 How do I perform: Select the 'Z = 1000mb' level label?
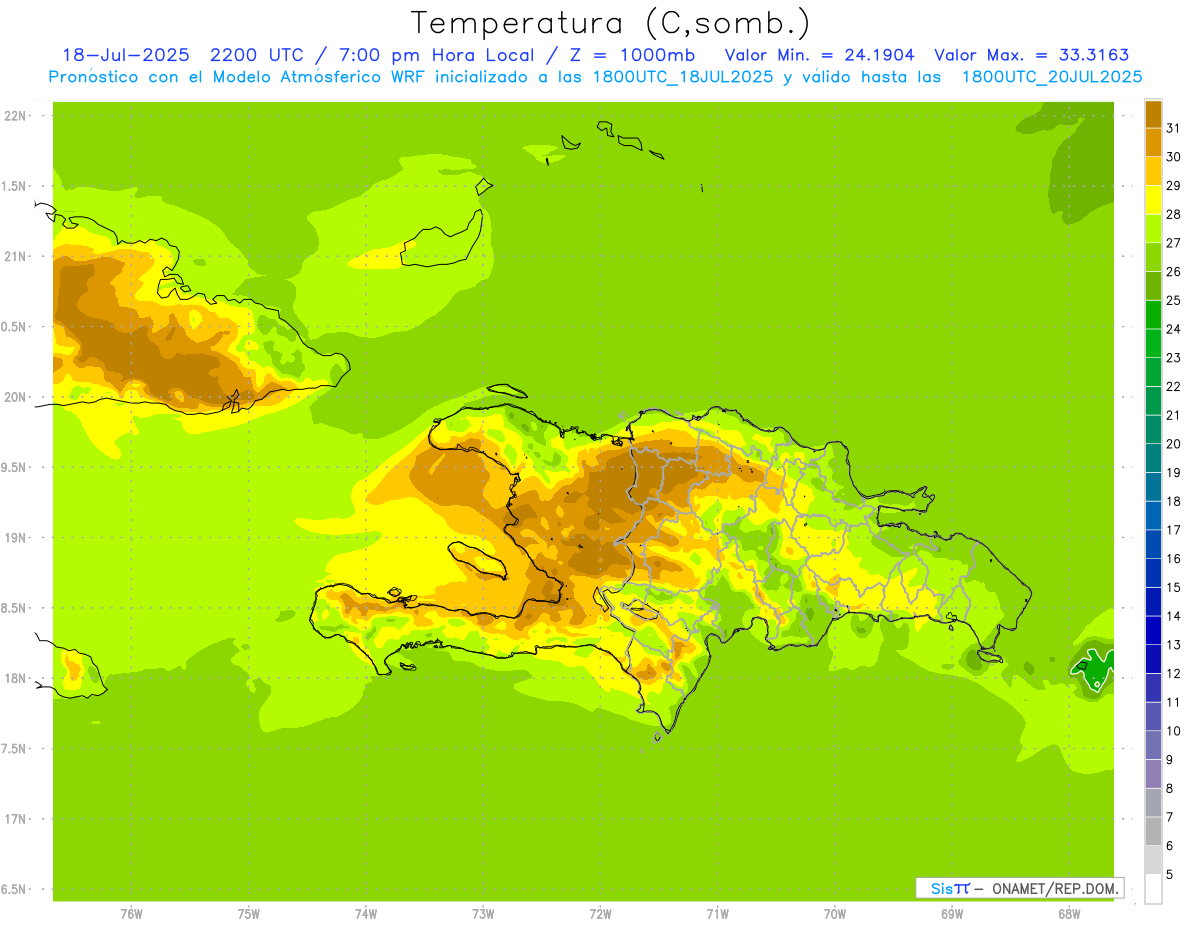[x=632, y=55]
